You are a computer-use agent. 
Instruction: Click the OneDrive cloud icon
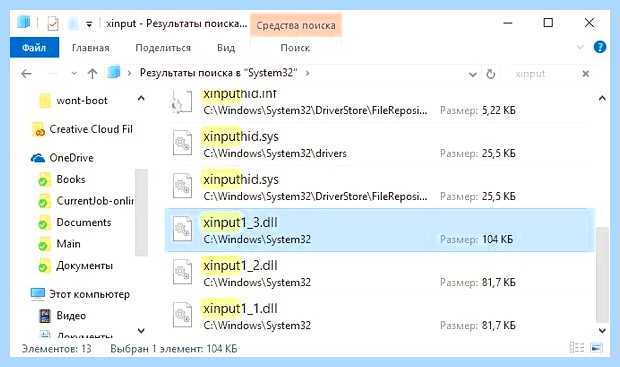(38, 158)
